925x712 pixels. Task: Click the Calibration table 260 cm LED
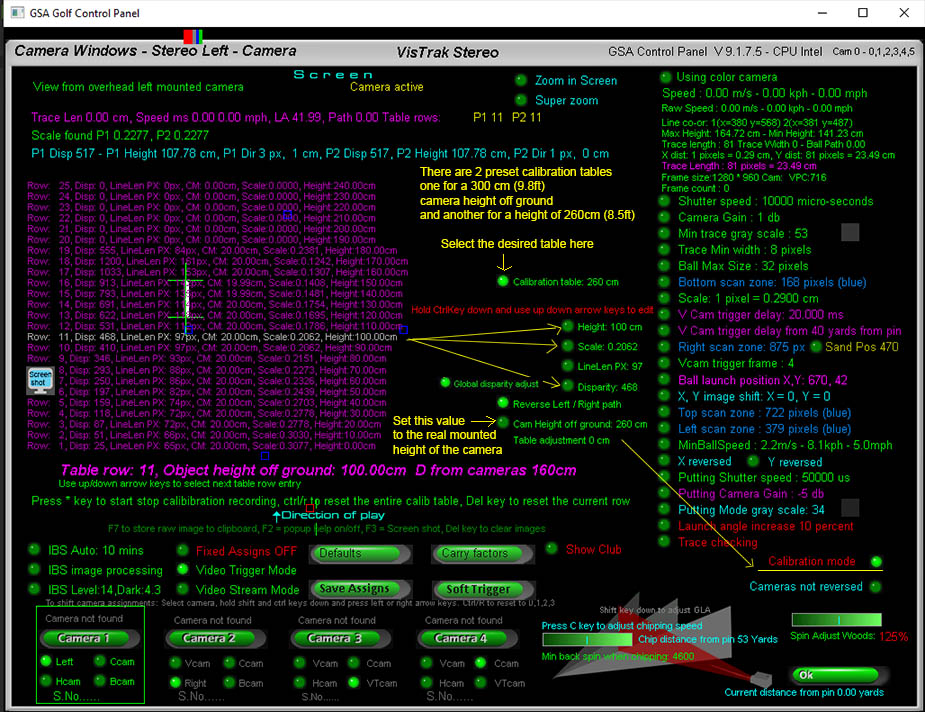pos(502,282)
